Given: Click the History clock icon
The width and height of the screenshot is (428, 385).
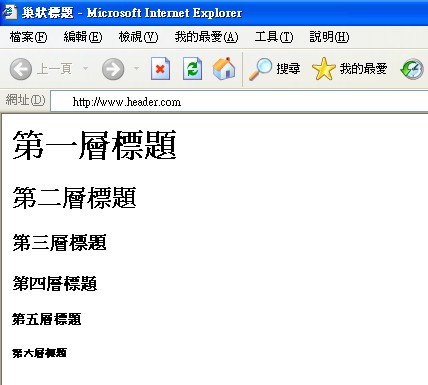Looking at the screenshot, I should point(412,69).
